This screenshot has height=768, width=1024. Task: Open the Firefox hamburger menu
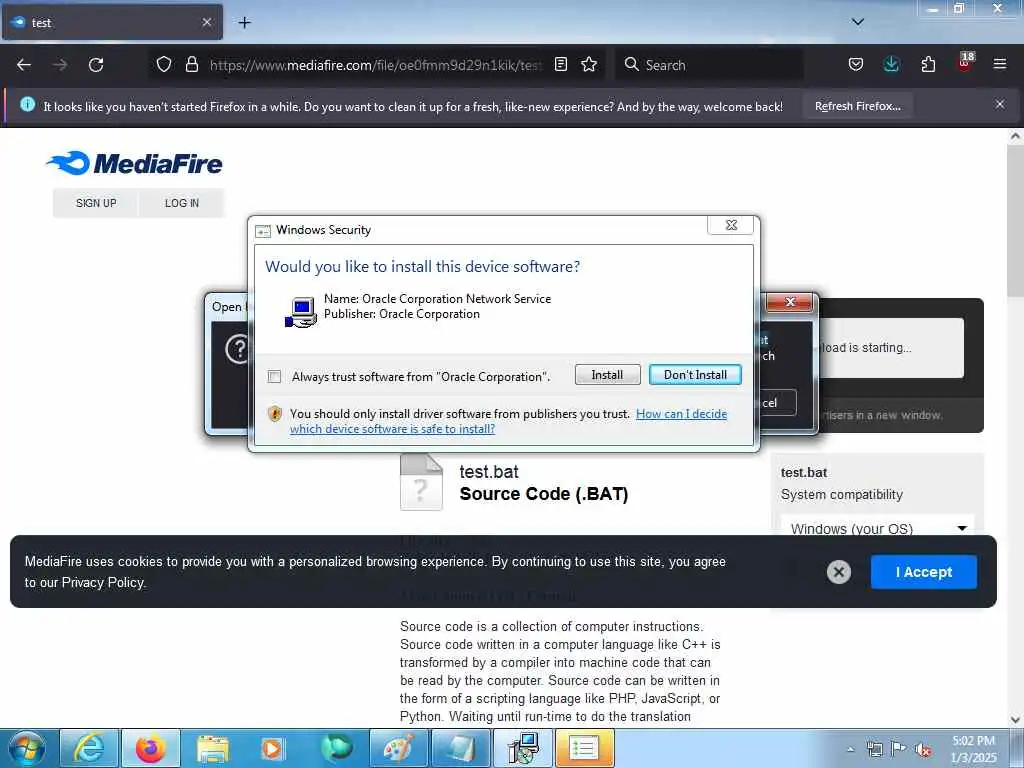click(1000, 64)
